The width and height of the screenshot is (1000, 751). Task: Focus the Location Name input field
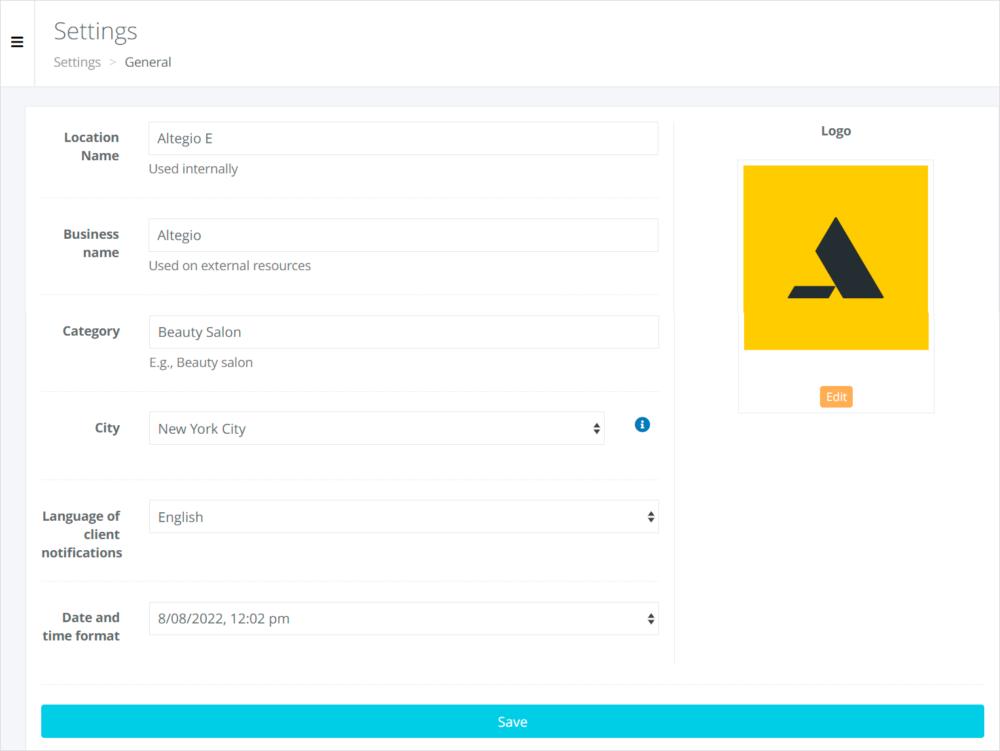point(403,138)
